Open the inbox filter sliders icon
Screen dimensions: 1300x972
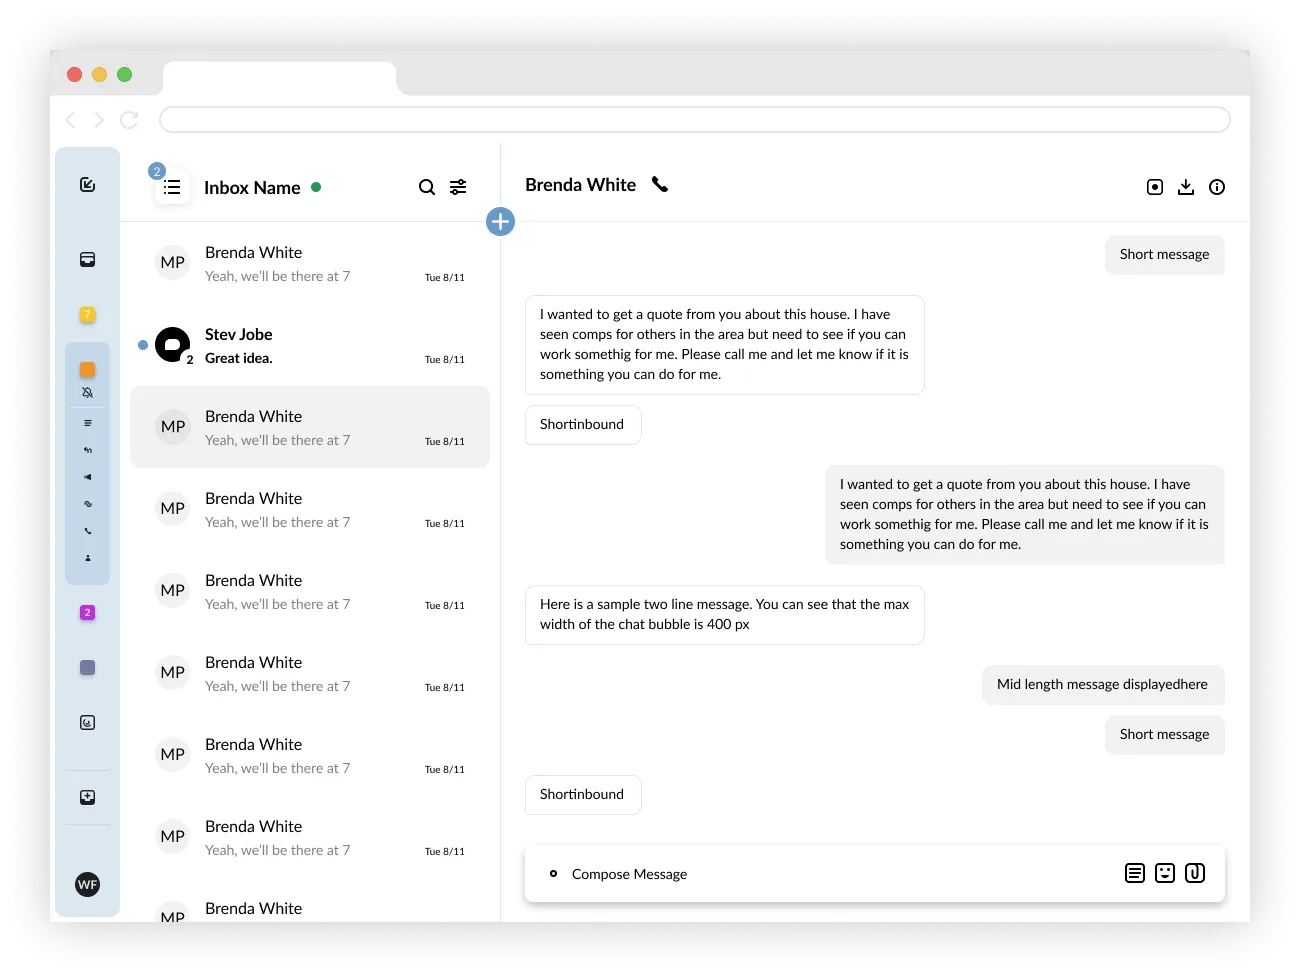458,187
